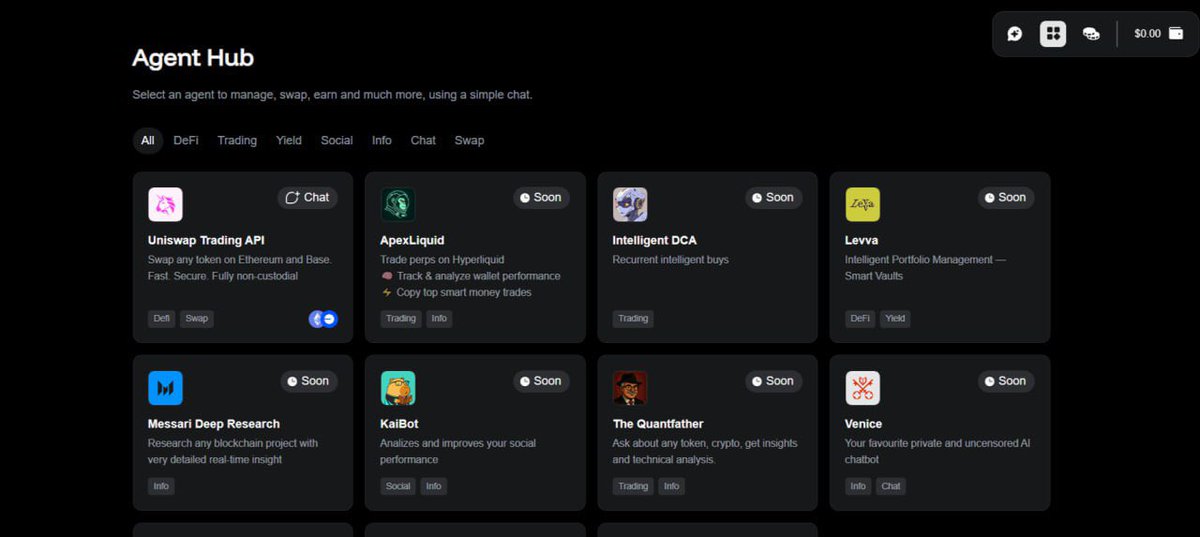Show Social agents tab
The width and height of the screenshot is (1200, 537).
coord(337,140)
